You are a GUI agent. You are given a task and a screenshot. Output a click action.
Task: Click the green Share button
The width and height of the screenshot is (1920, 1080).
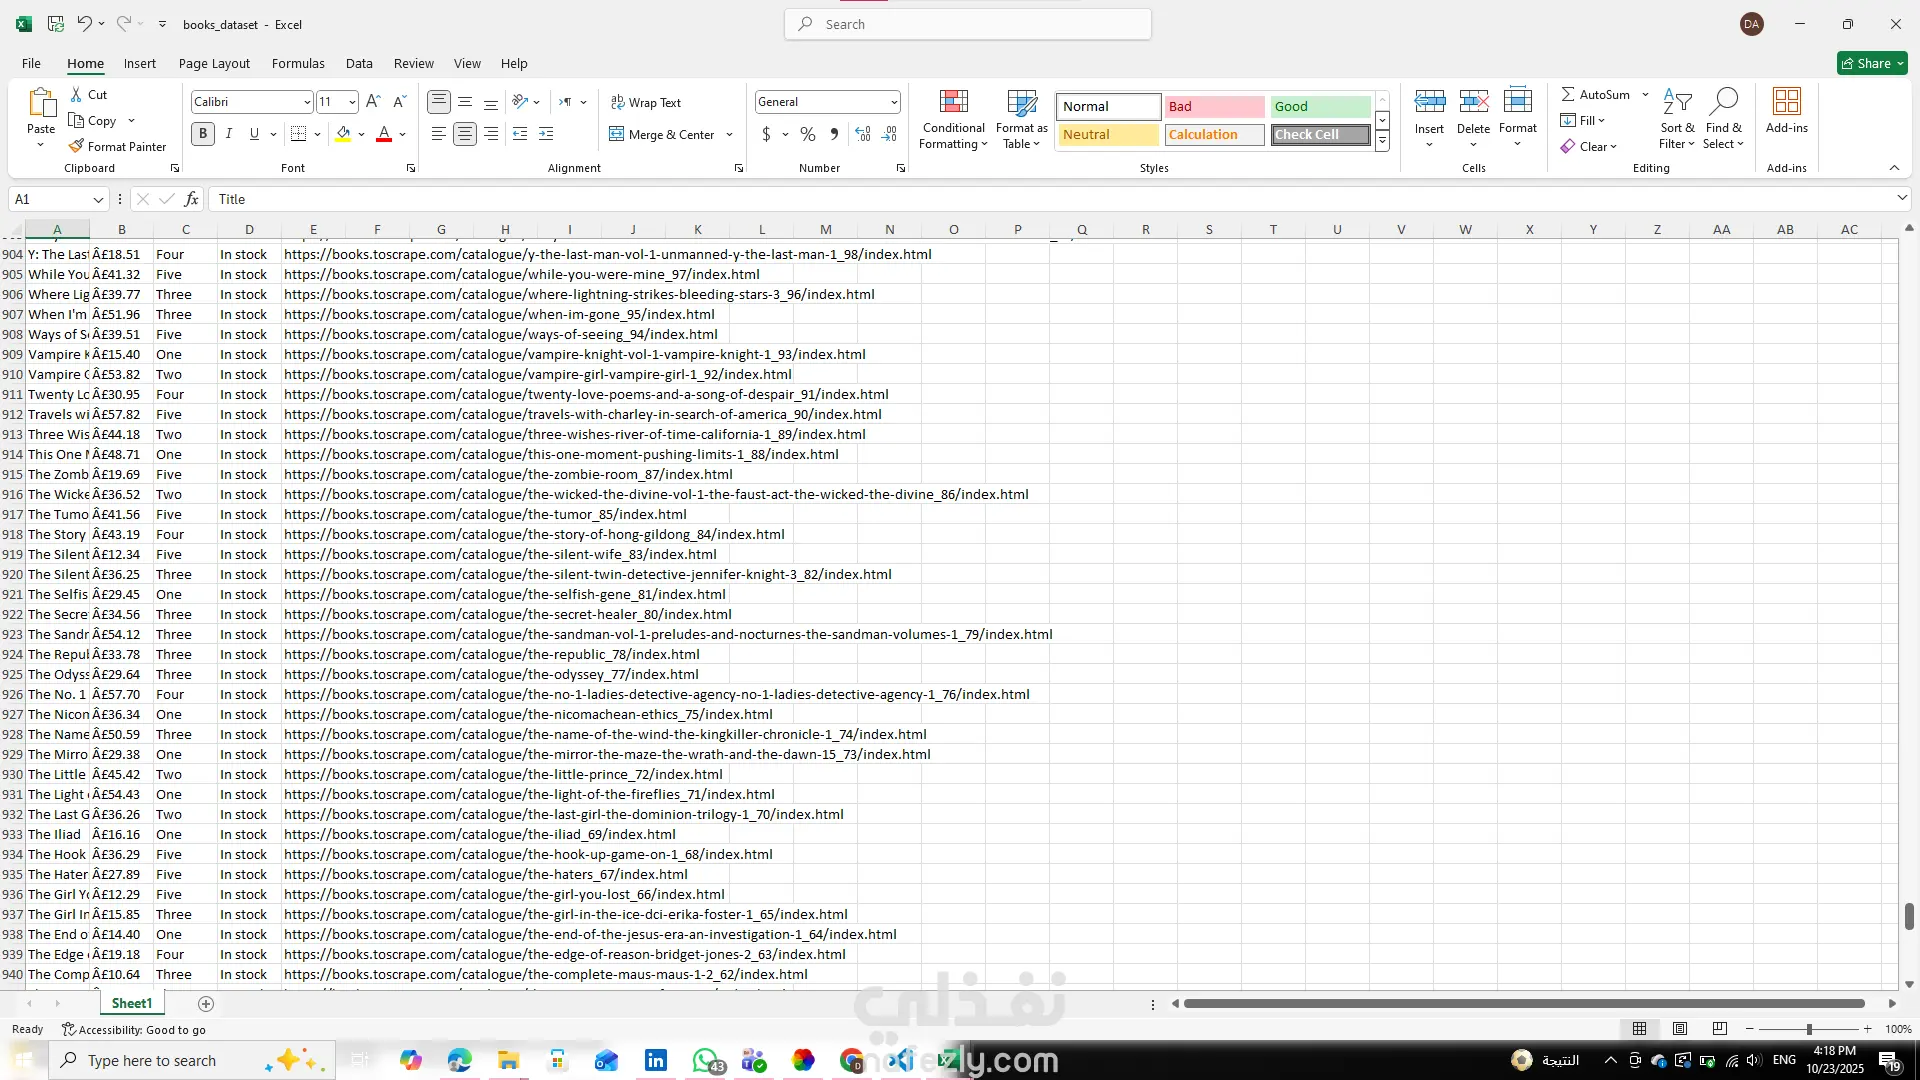[1872, 63]
